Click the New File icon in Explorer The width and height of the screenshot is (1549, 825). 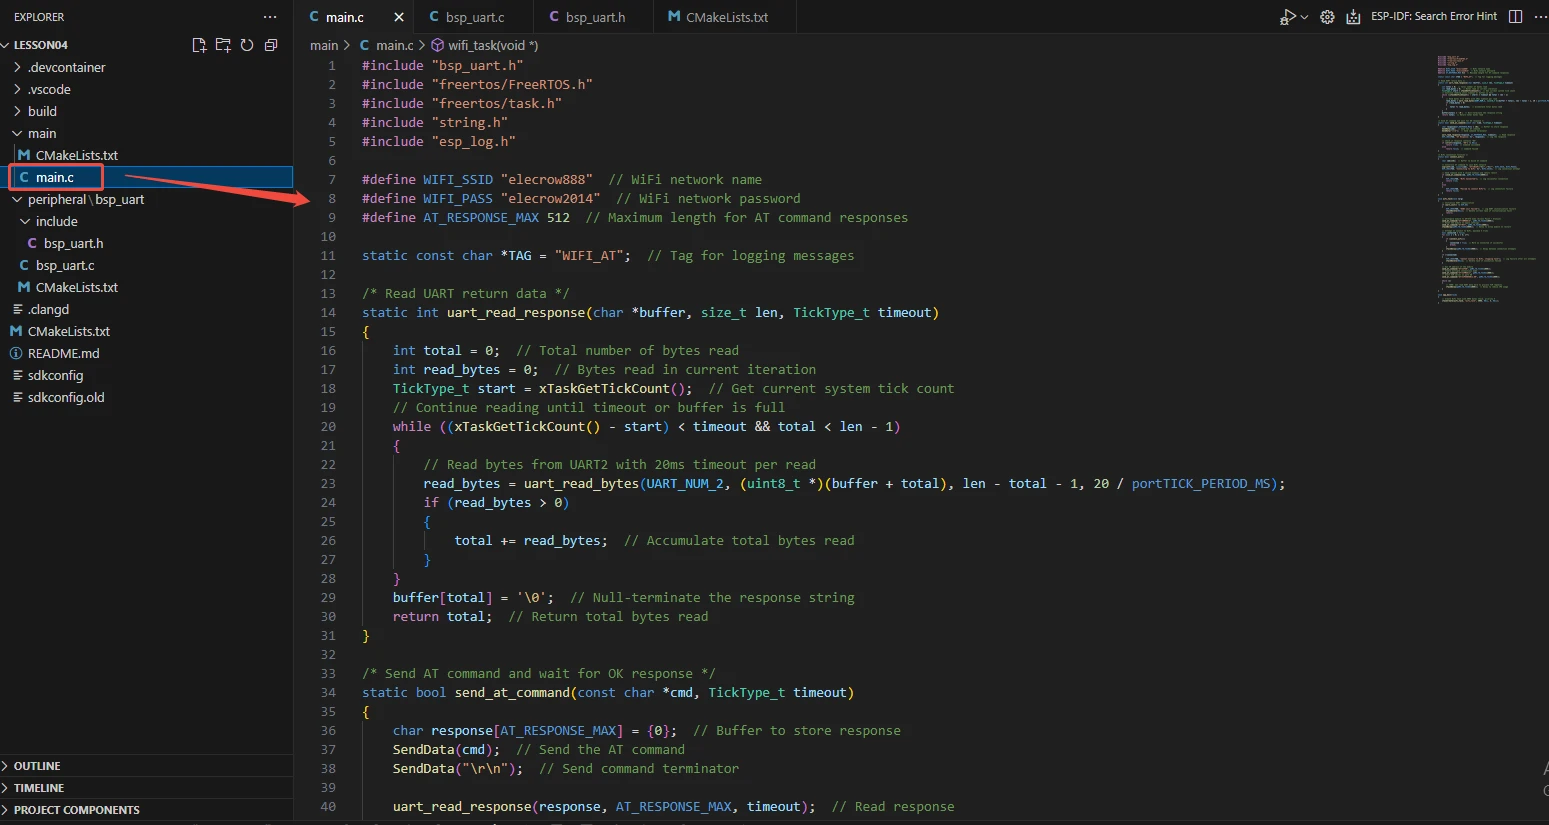click(199, 45)
